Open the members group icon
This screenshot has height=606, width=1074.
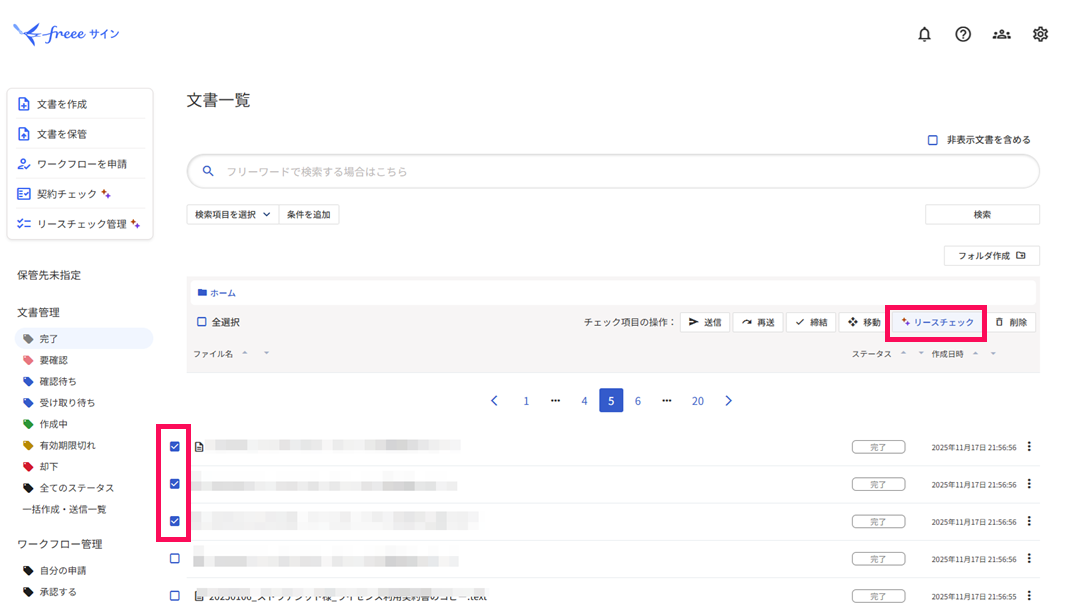(1001, 34)
